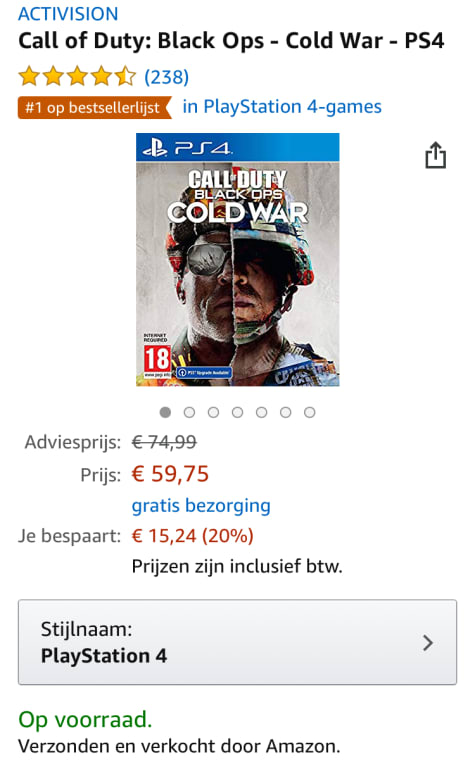The width and height of the screenshot is (475, 774).
Task: Select the first image carousel dot
Action: [x=165, y=412]
